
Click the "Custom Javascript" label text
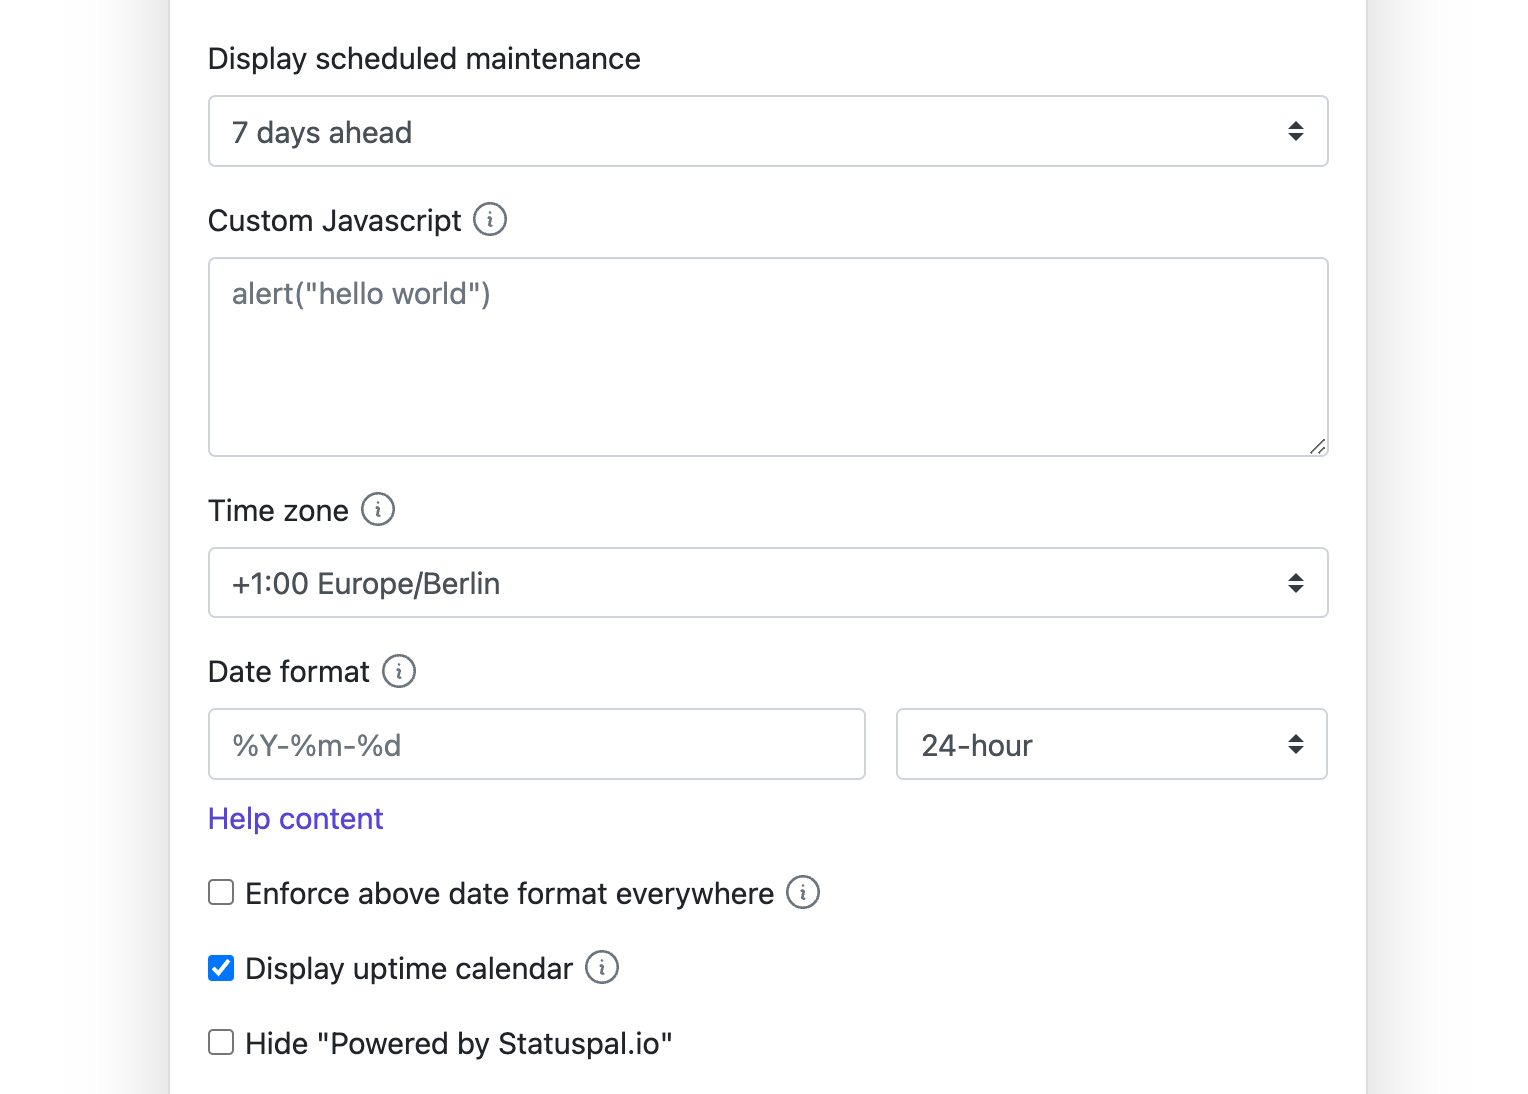(x=334, y=221)
